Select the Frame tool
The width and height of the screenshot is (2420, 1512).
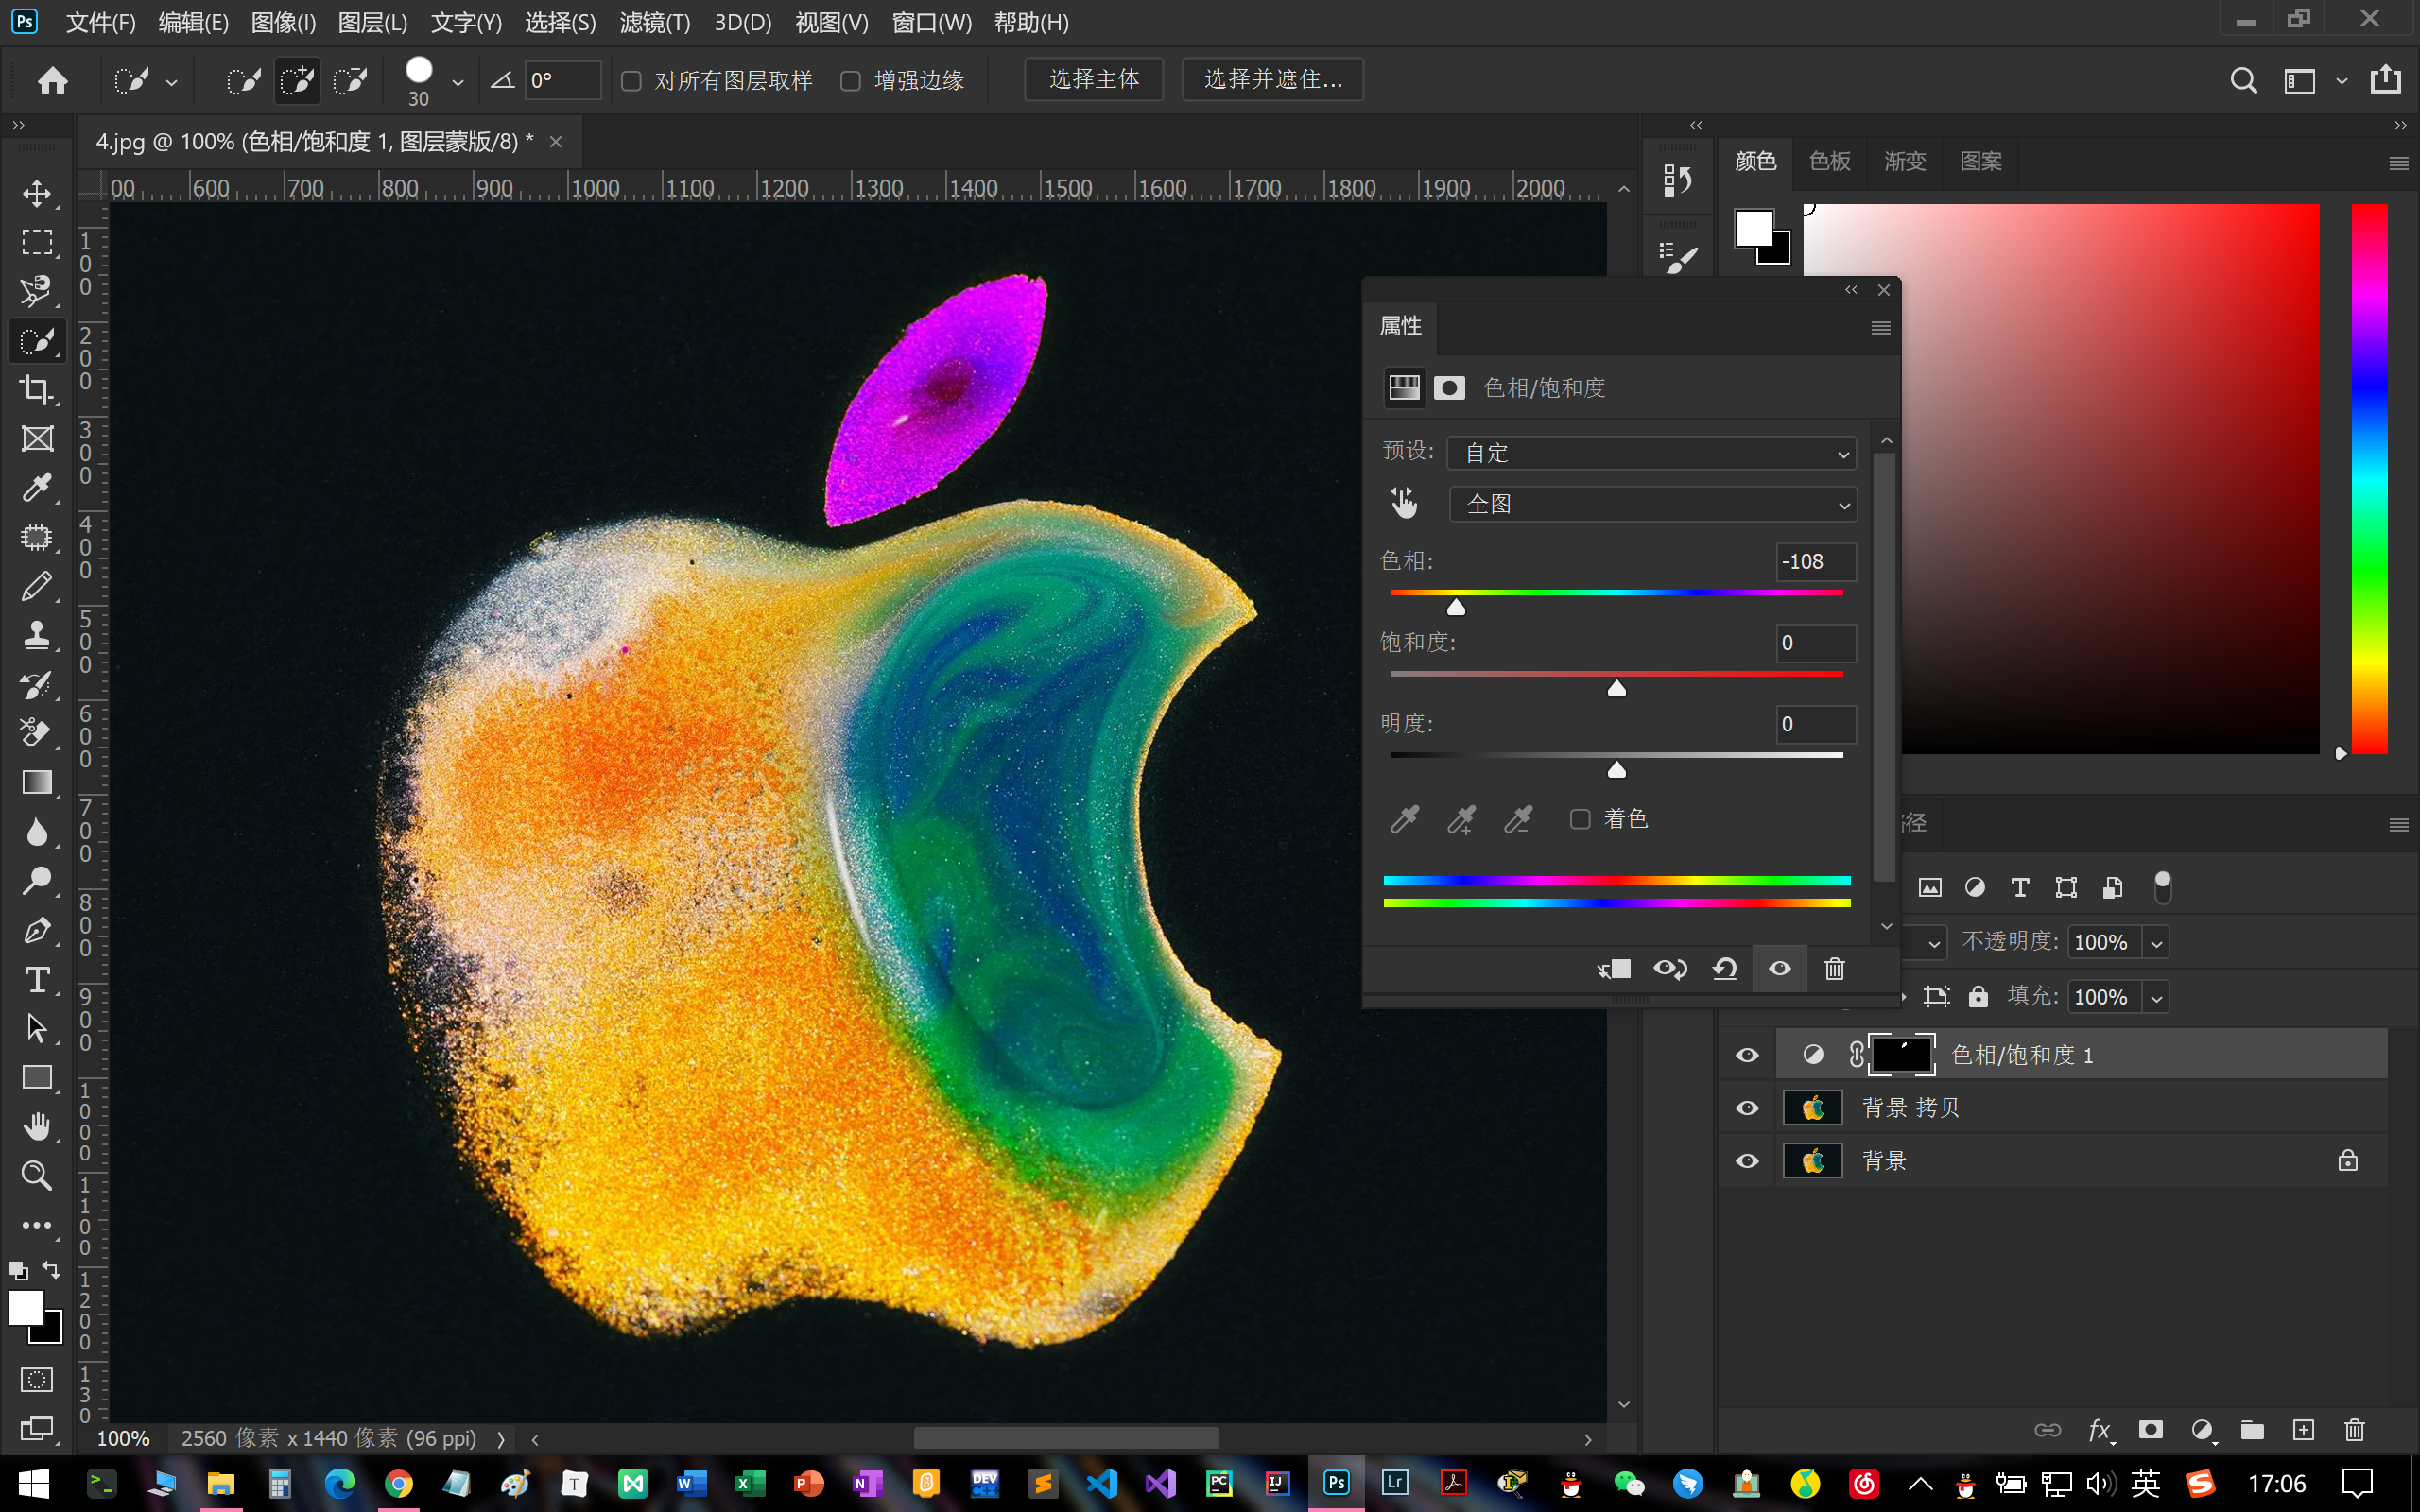point(37,438)
